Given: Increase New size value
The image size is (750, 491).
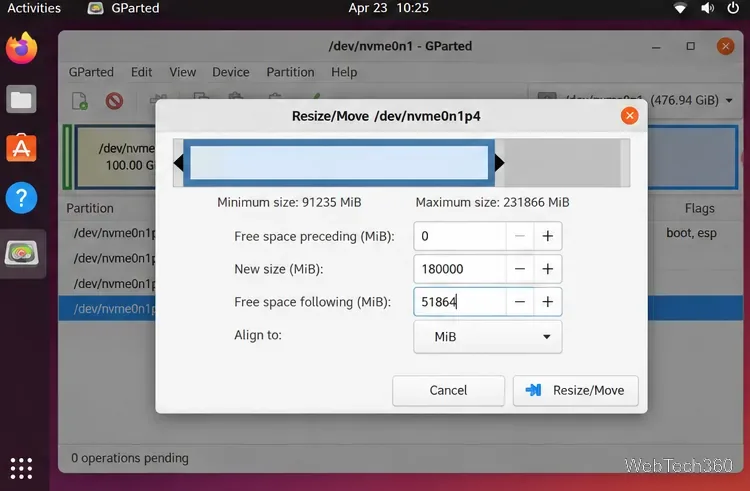Looking at the screenshot, I should click(548, 269).
